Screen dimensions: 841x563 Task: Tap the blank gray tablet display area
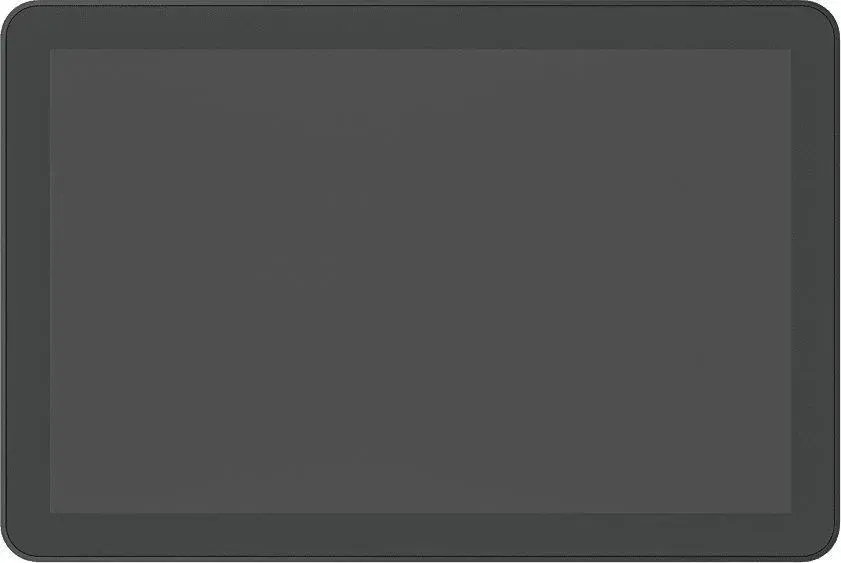pos(420,281)
